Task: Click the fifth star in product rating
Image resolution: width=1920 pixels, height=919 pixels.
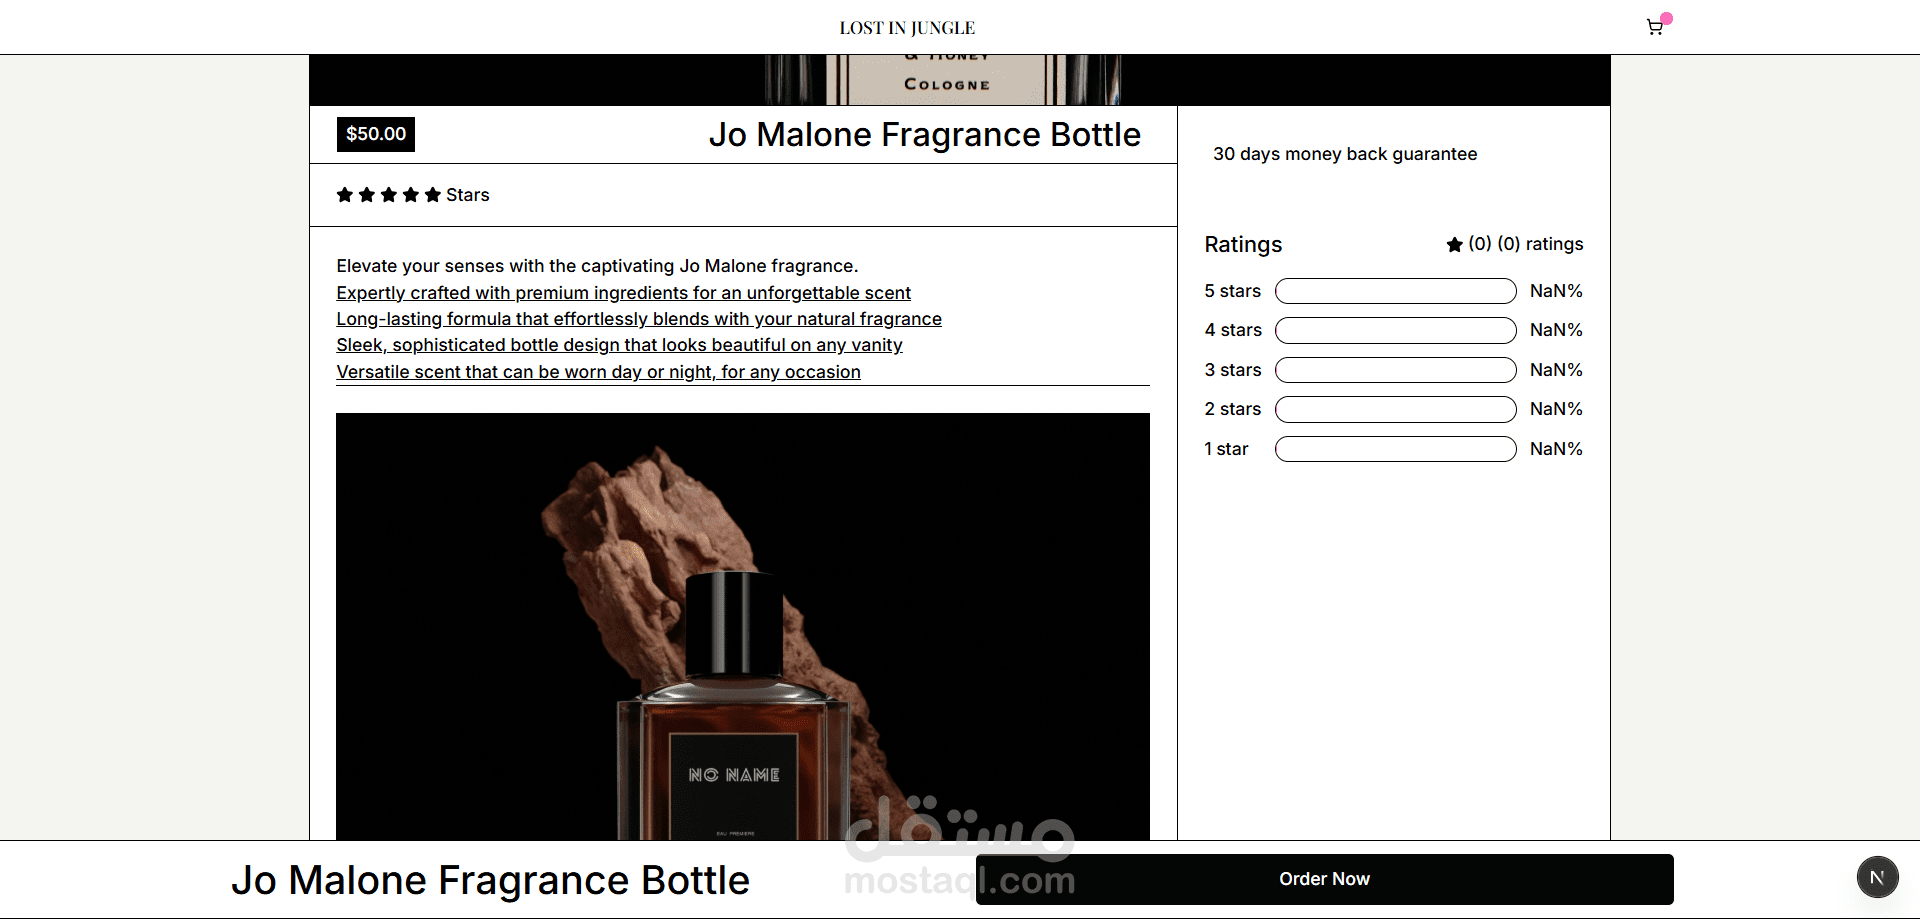Action: click(433, 195)
